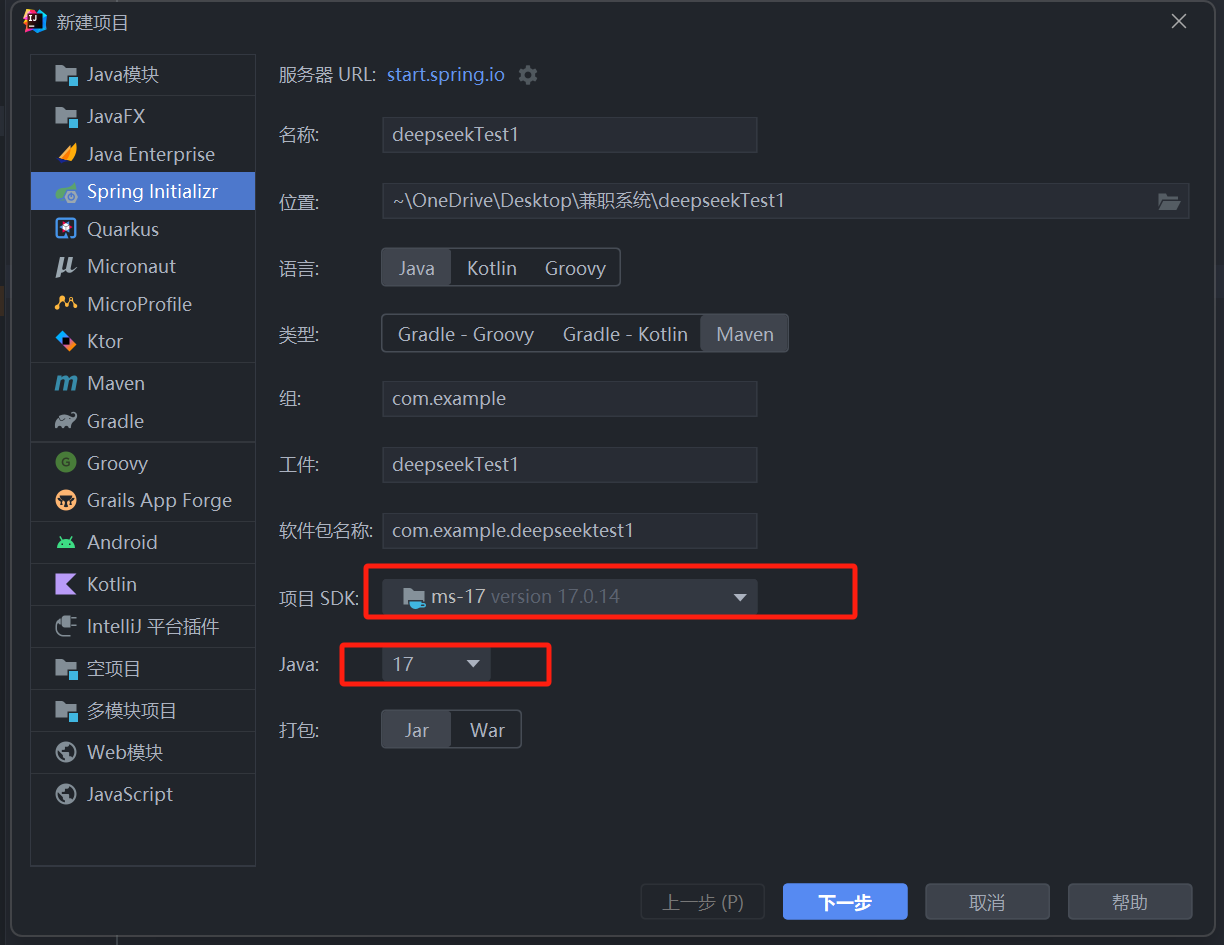
Task: Select IntelliJ 平台插件 project type
Action: click(x=143, y=627)
